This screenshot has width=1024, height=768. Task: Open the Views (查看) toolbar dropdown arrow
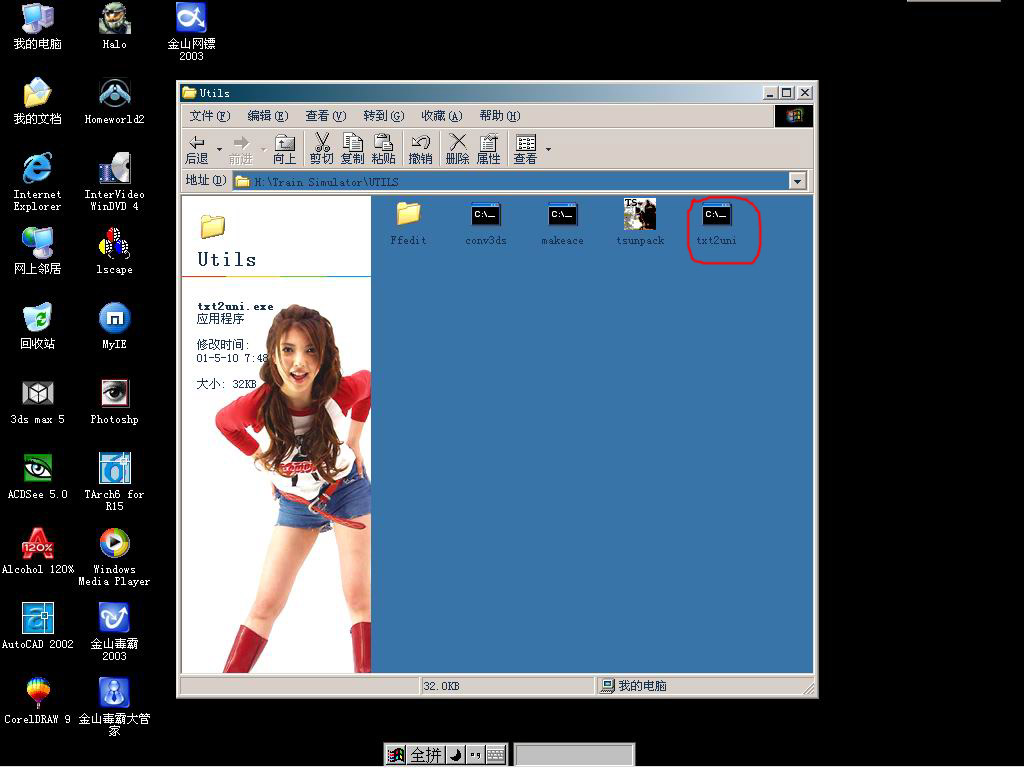pos(548,150)
